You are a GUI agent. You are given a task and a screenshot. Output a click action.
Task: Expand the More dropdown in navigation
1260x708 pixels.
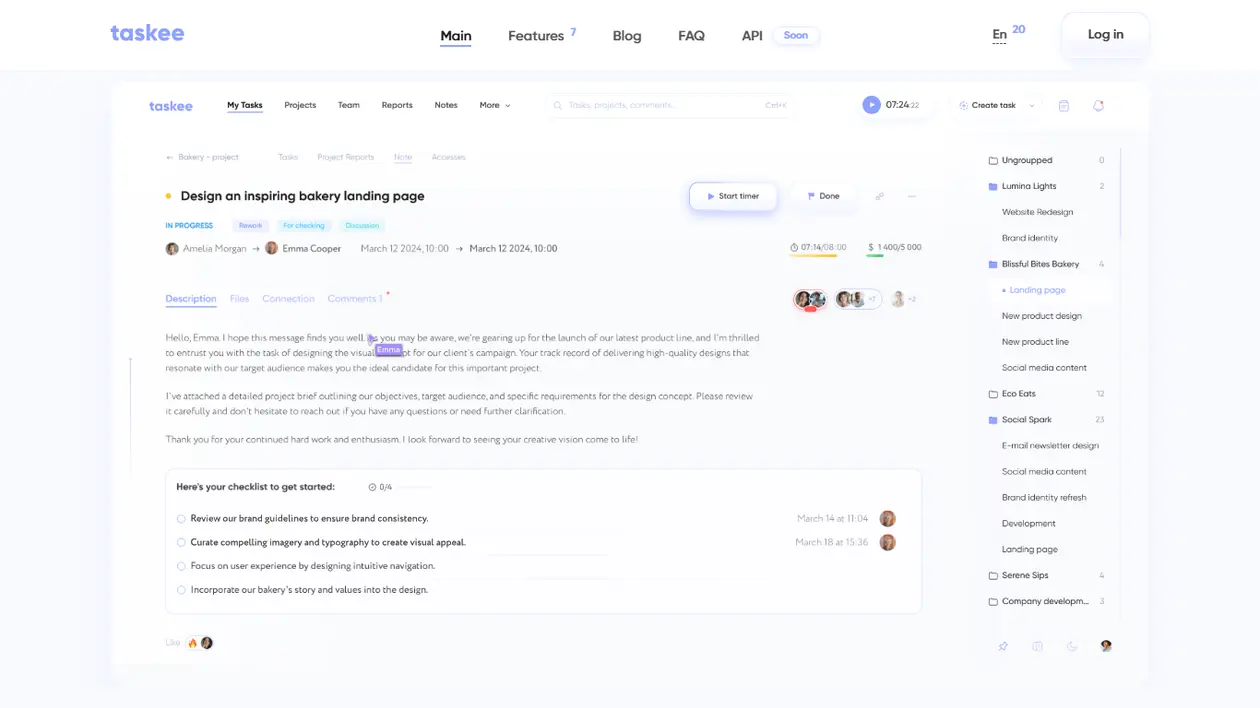[x=495, y=105]
